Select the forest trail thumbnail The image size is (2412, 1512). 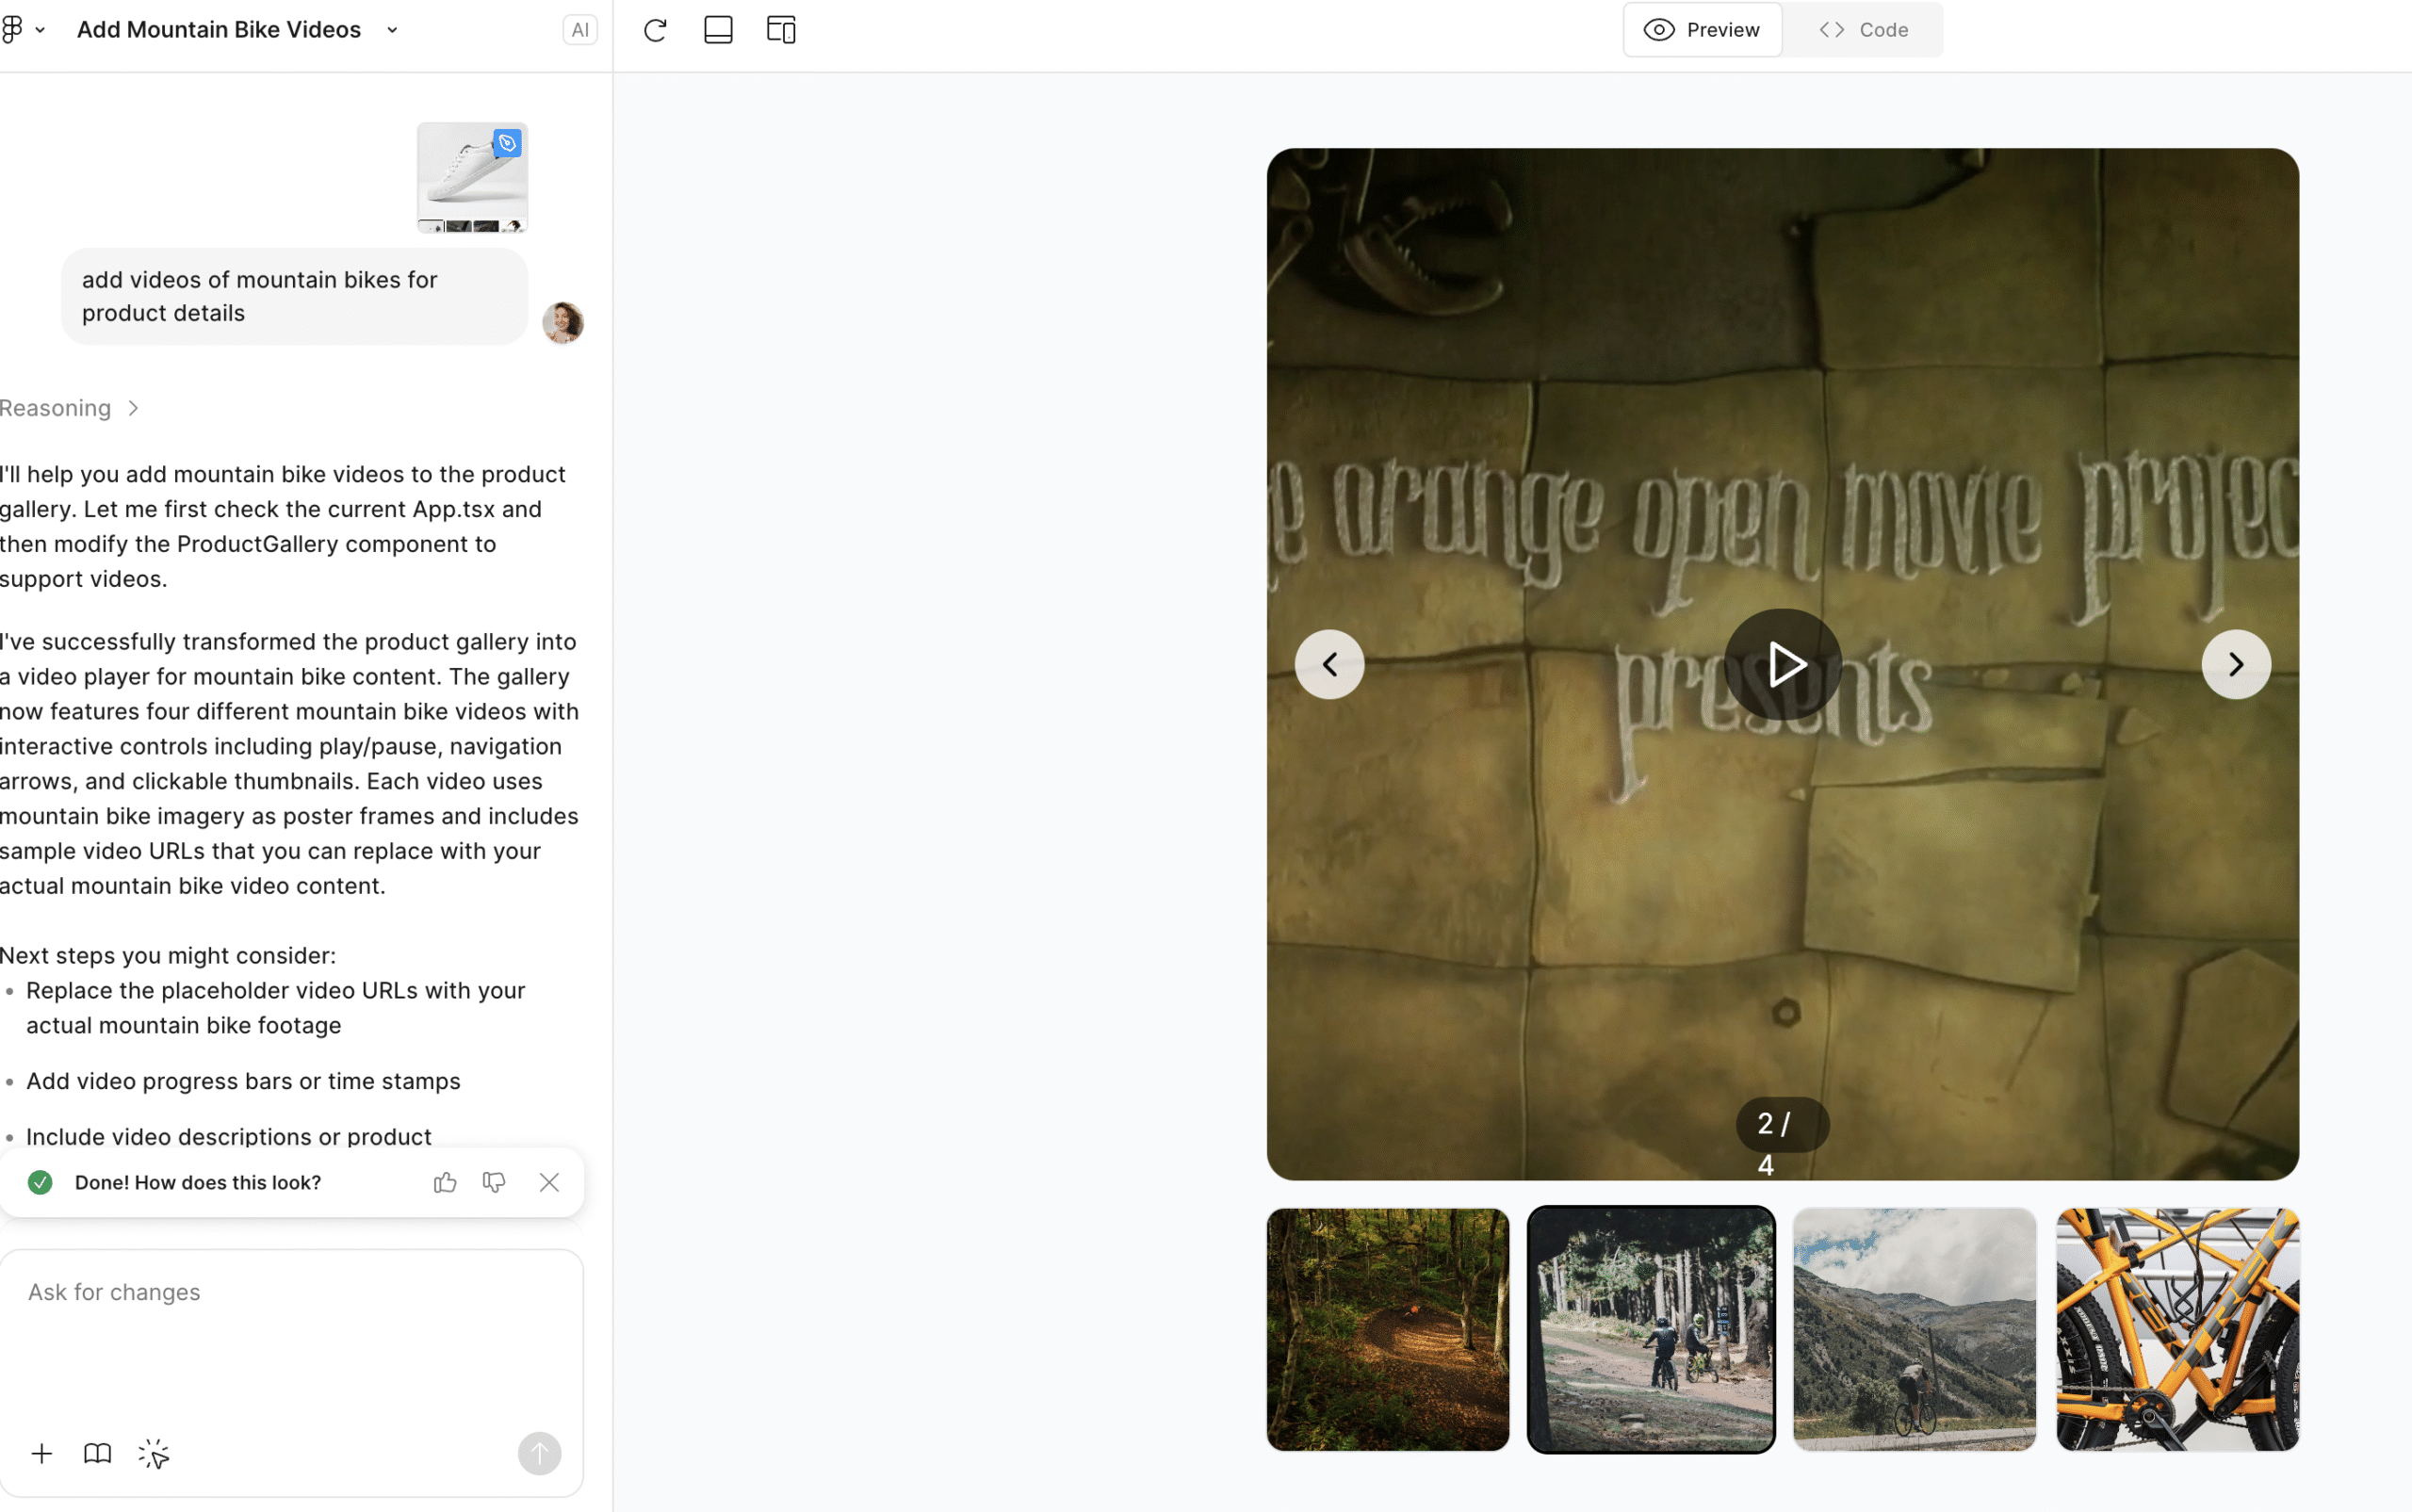[1388, 1329]
